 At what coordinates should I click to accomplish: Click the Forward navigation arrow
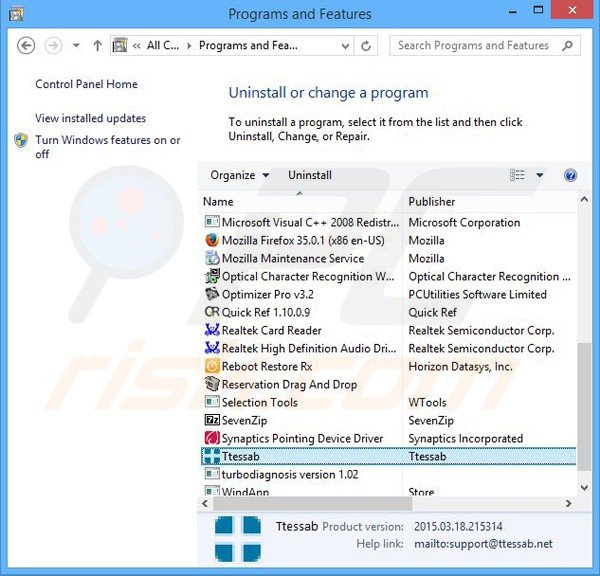tap(53, 46)
